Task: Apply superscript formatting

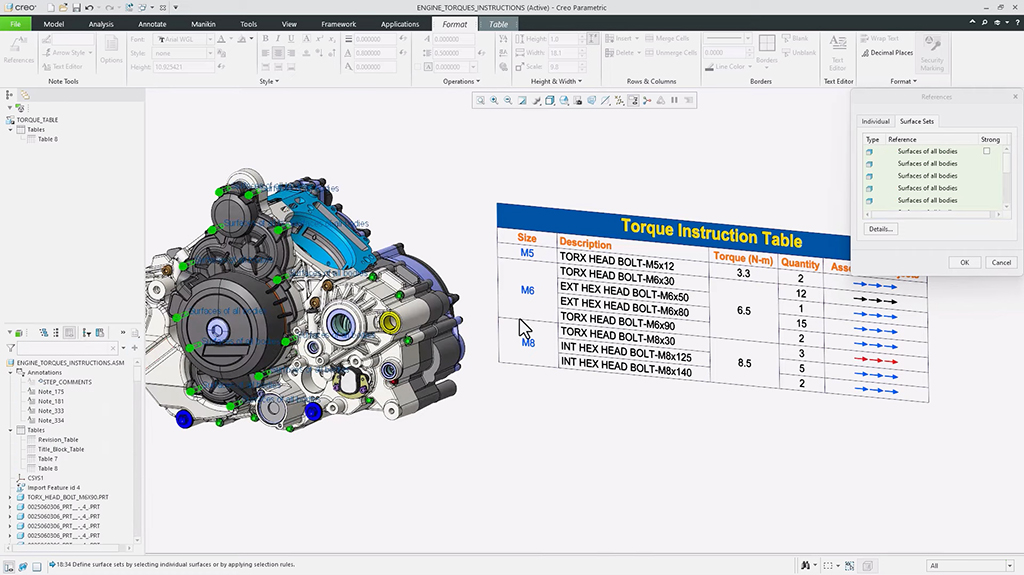Action: tap(319, 39)
